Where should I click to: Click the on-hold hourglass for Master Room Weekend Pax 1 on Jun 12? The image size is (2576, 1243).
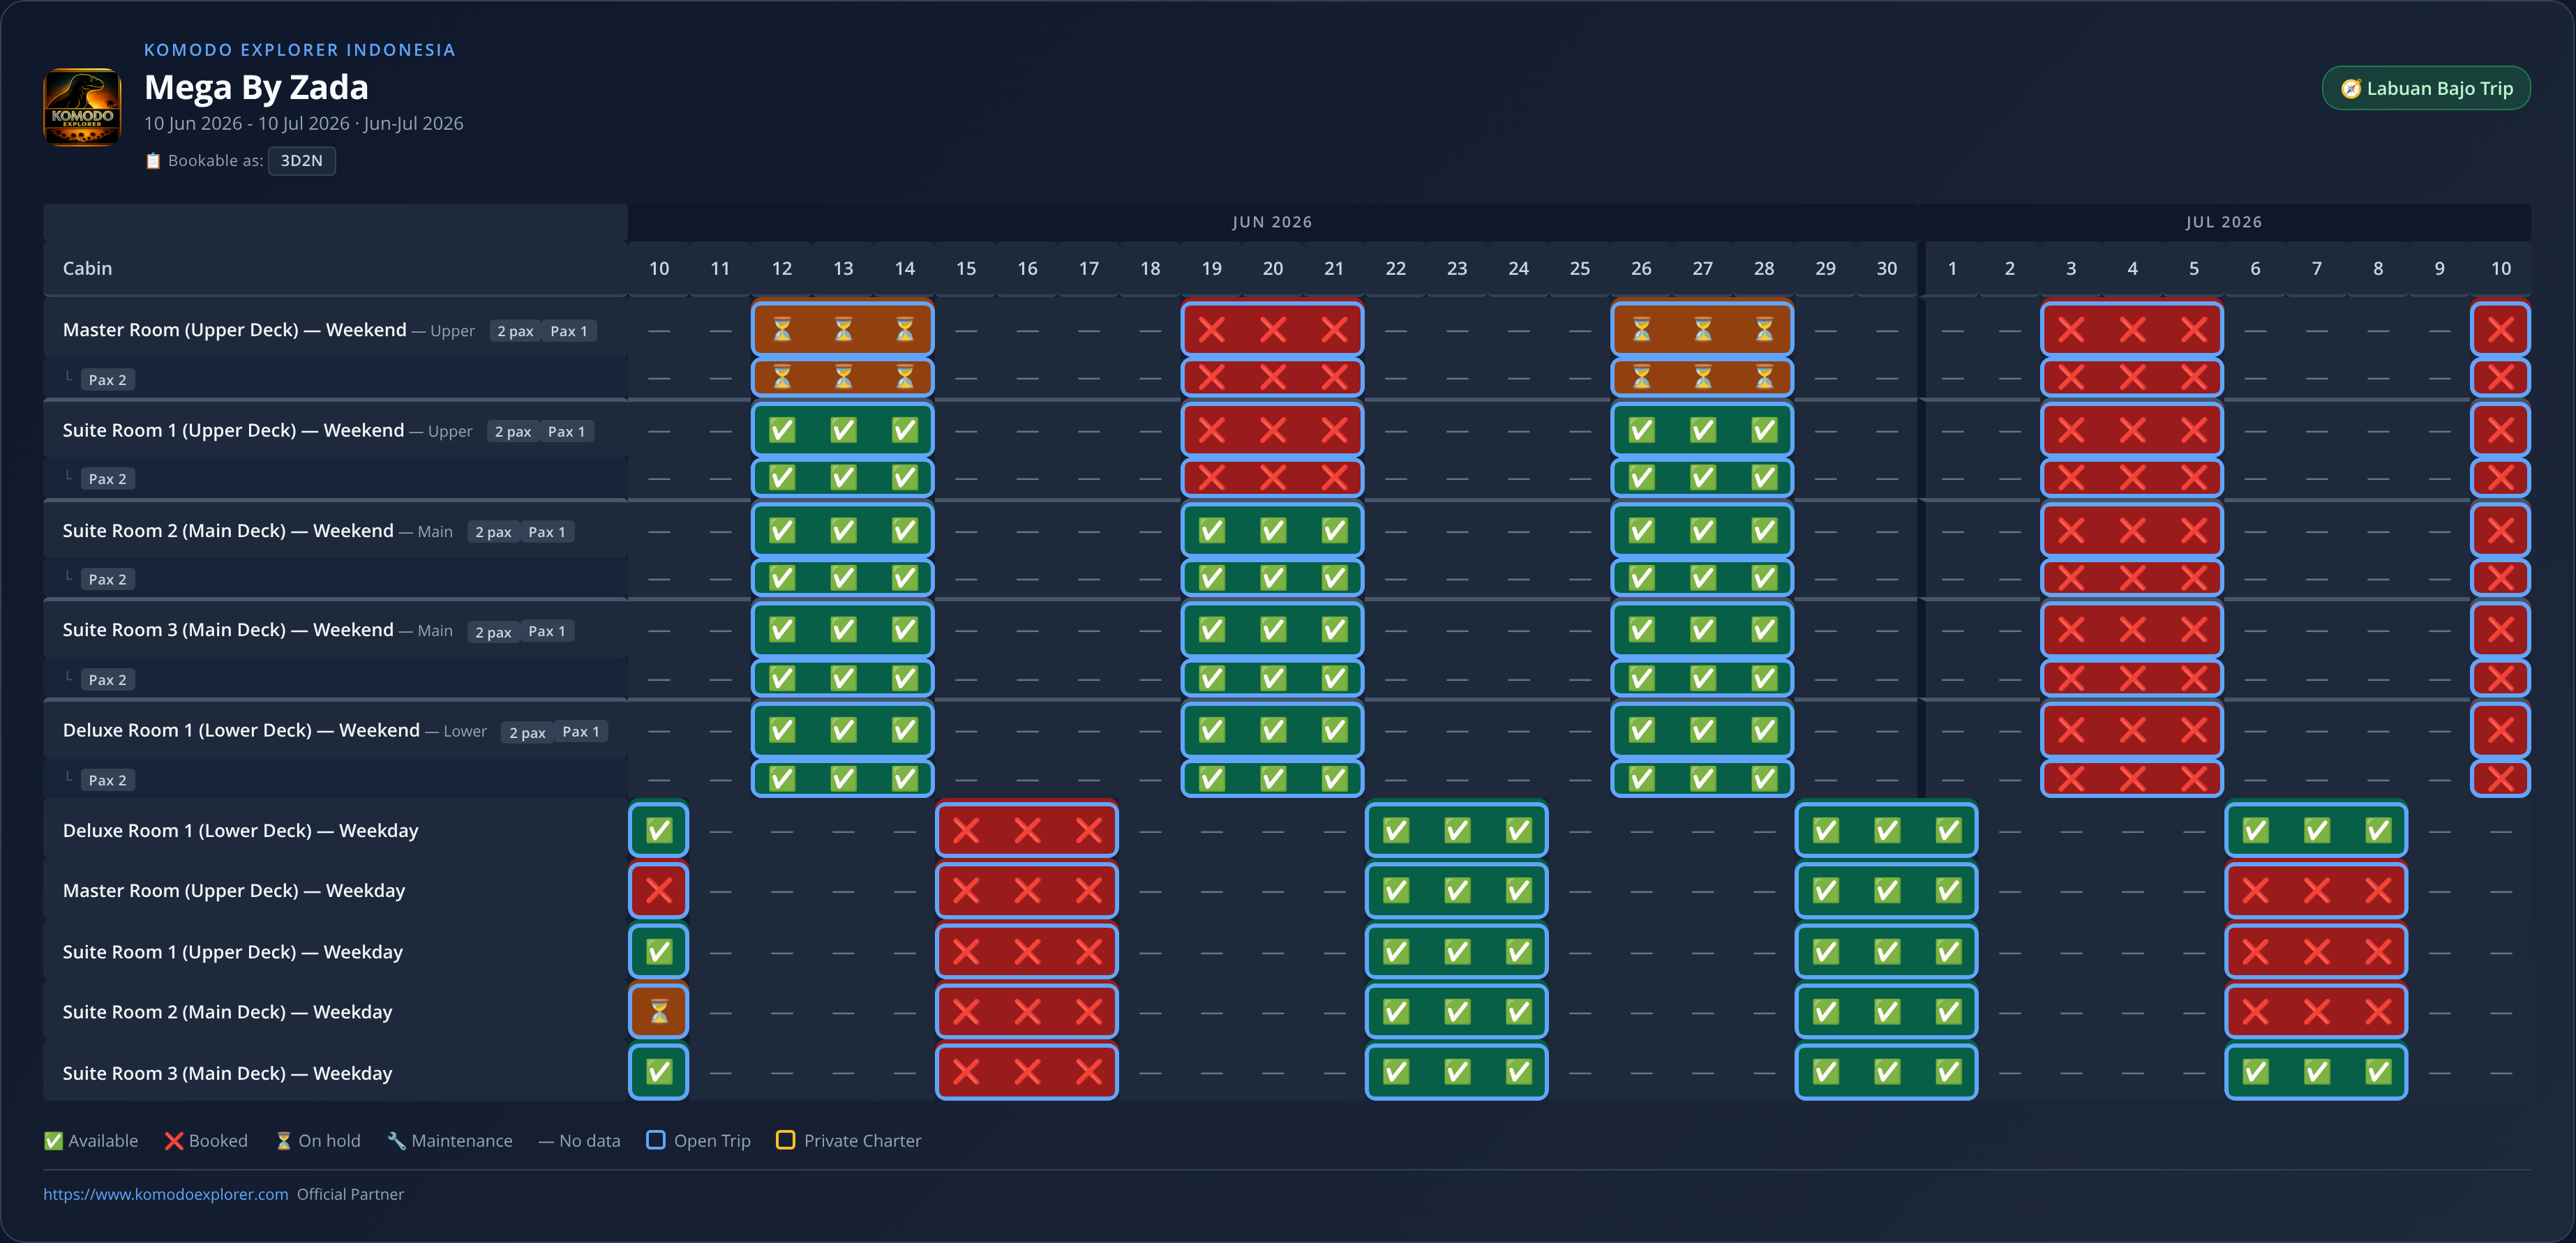(782, 329)
